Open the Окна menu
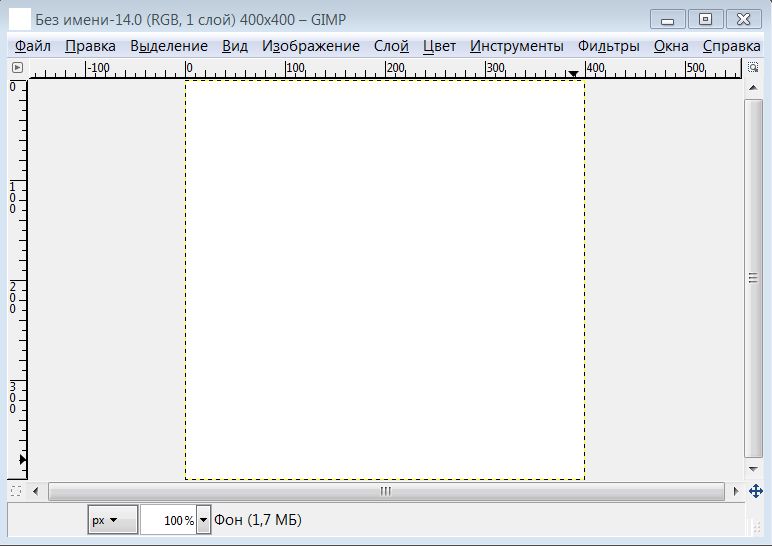The image size is (772, 546). click(671, 46)
